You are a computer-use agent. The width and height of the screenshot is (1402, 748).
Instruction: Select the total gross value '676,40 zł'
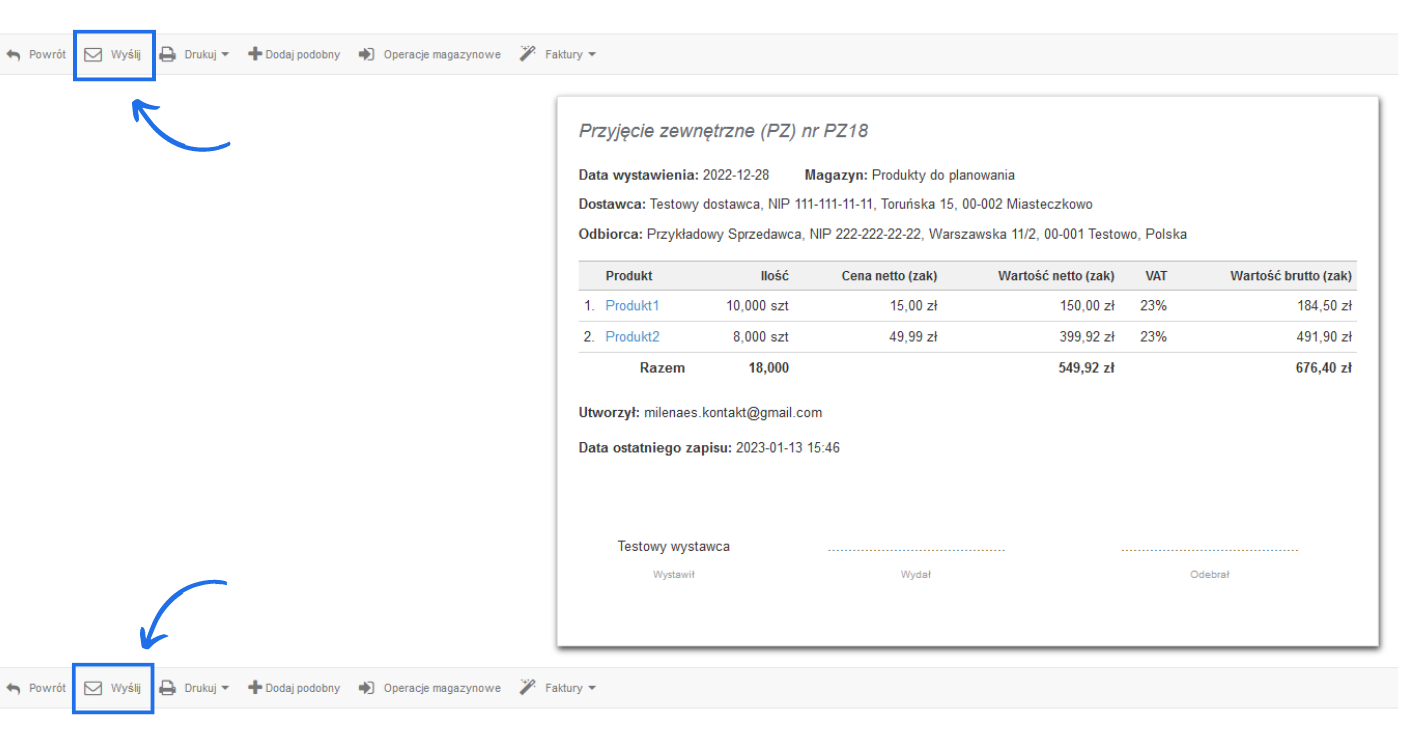tap(1323, 368)
